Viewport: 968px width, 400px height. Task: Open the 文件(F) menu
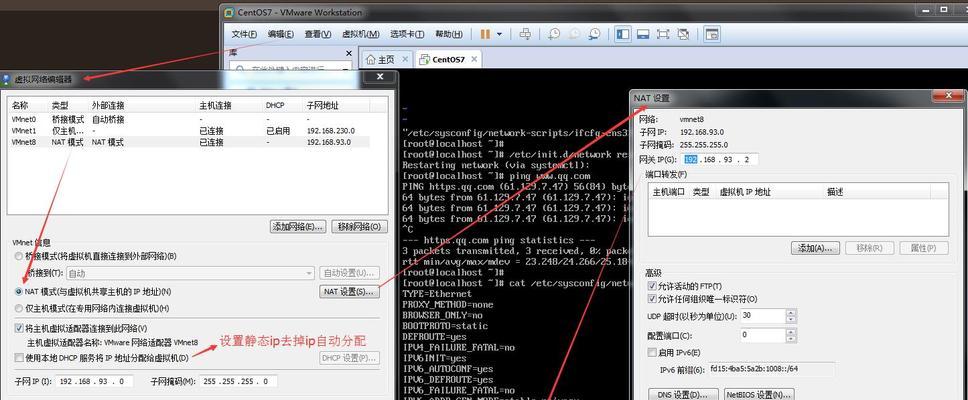244,34
